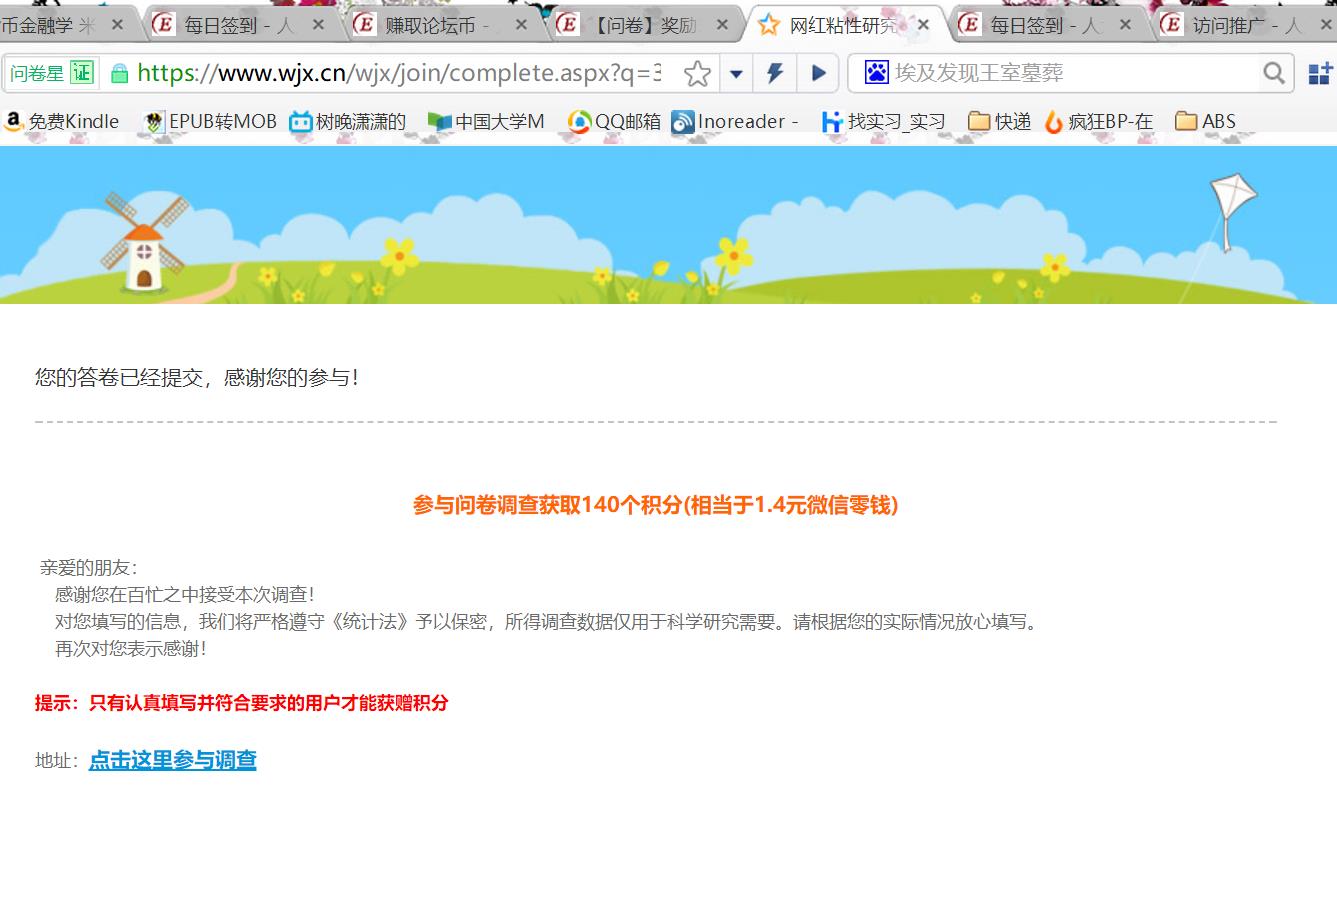Open the Inoreader bookmark
The height and width of the screenshot is (902, 1337).
point(735,122)
